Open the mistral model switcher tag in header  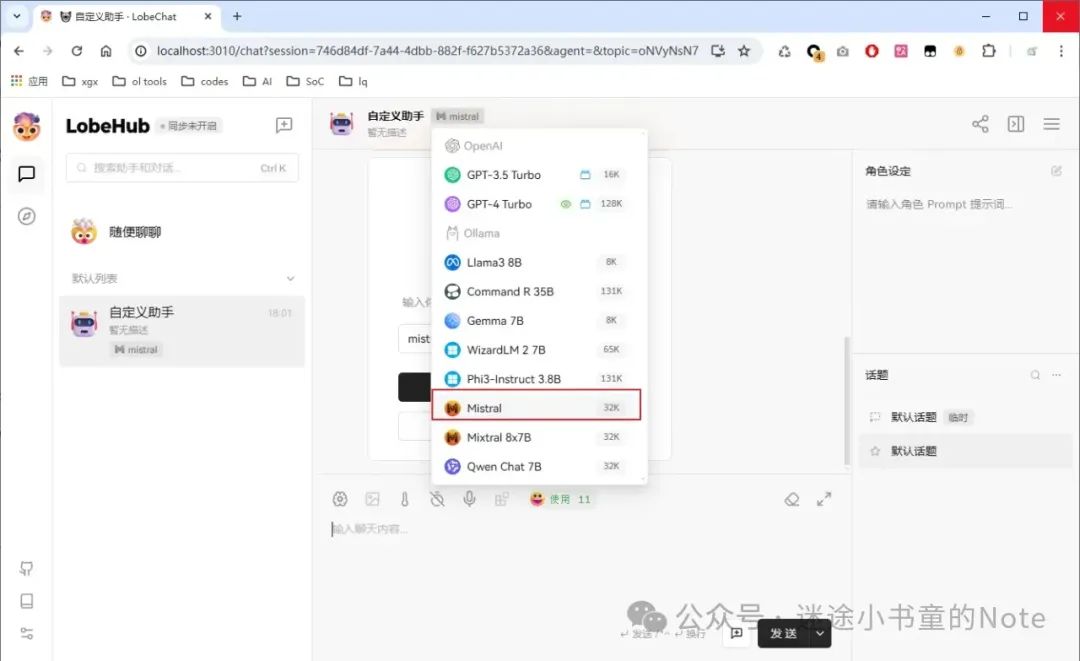[457, 116]
